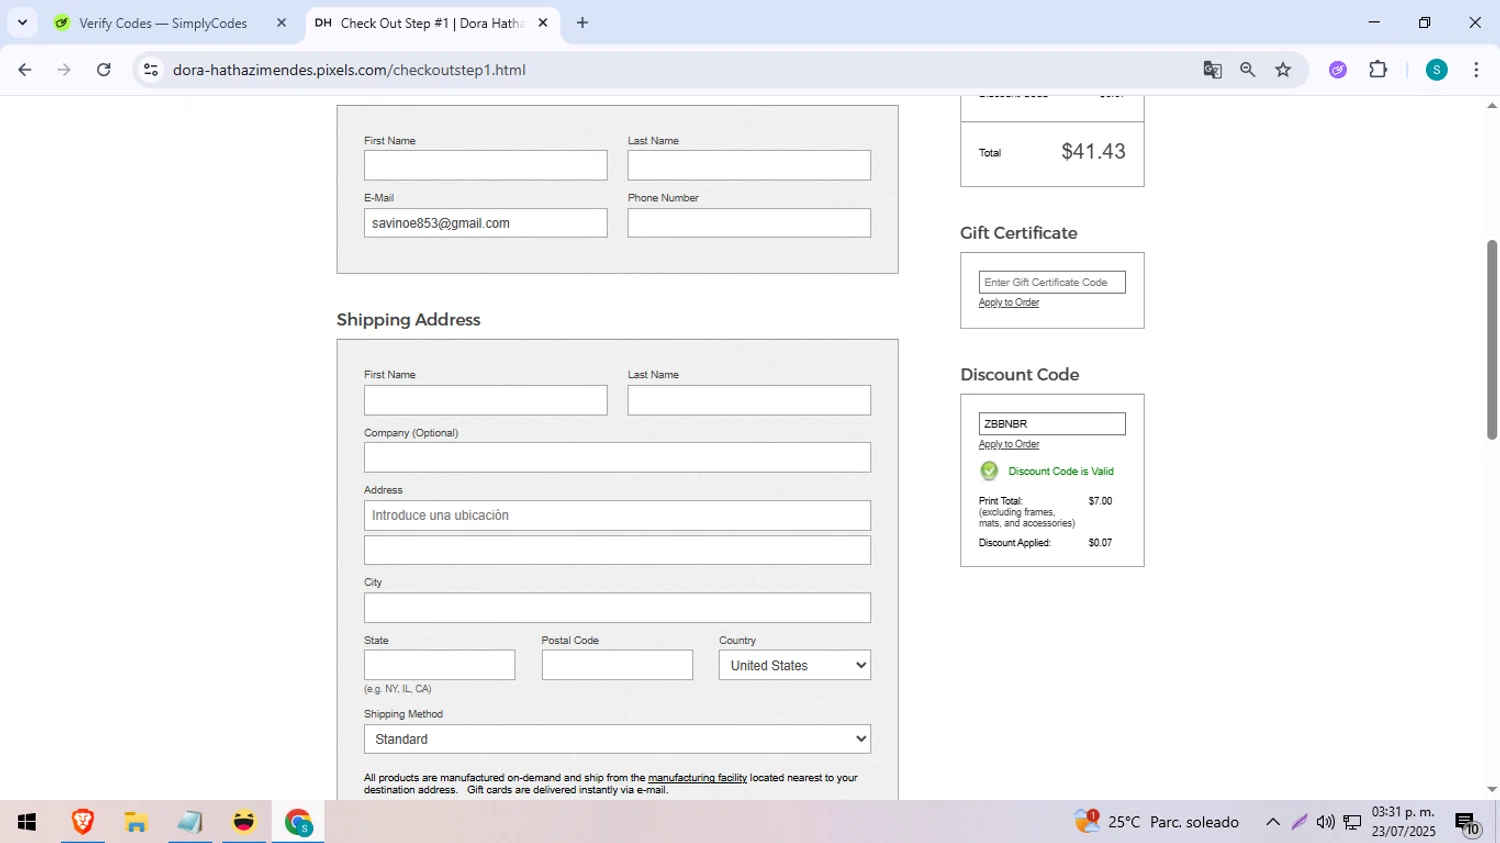Click the Postal Code field
Screen dimensions: 1500x843
coord(617,665)
